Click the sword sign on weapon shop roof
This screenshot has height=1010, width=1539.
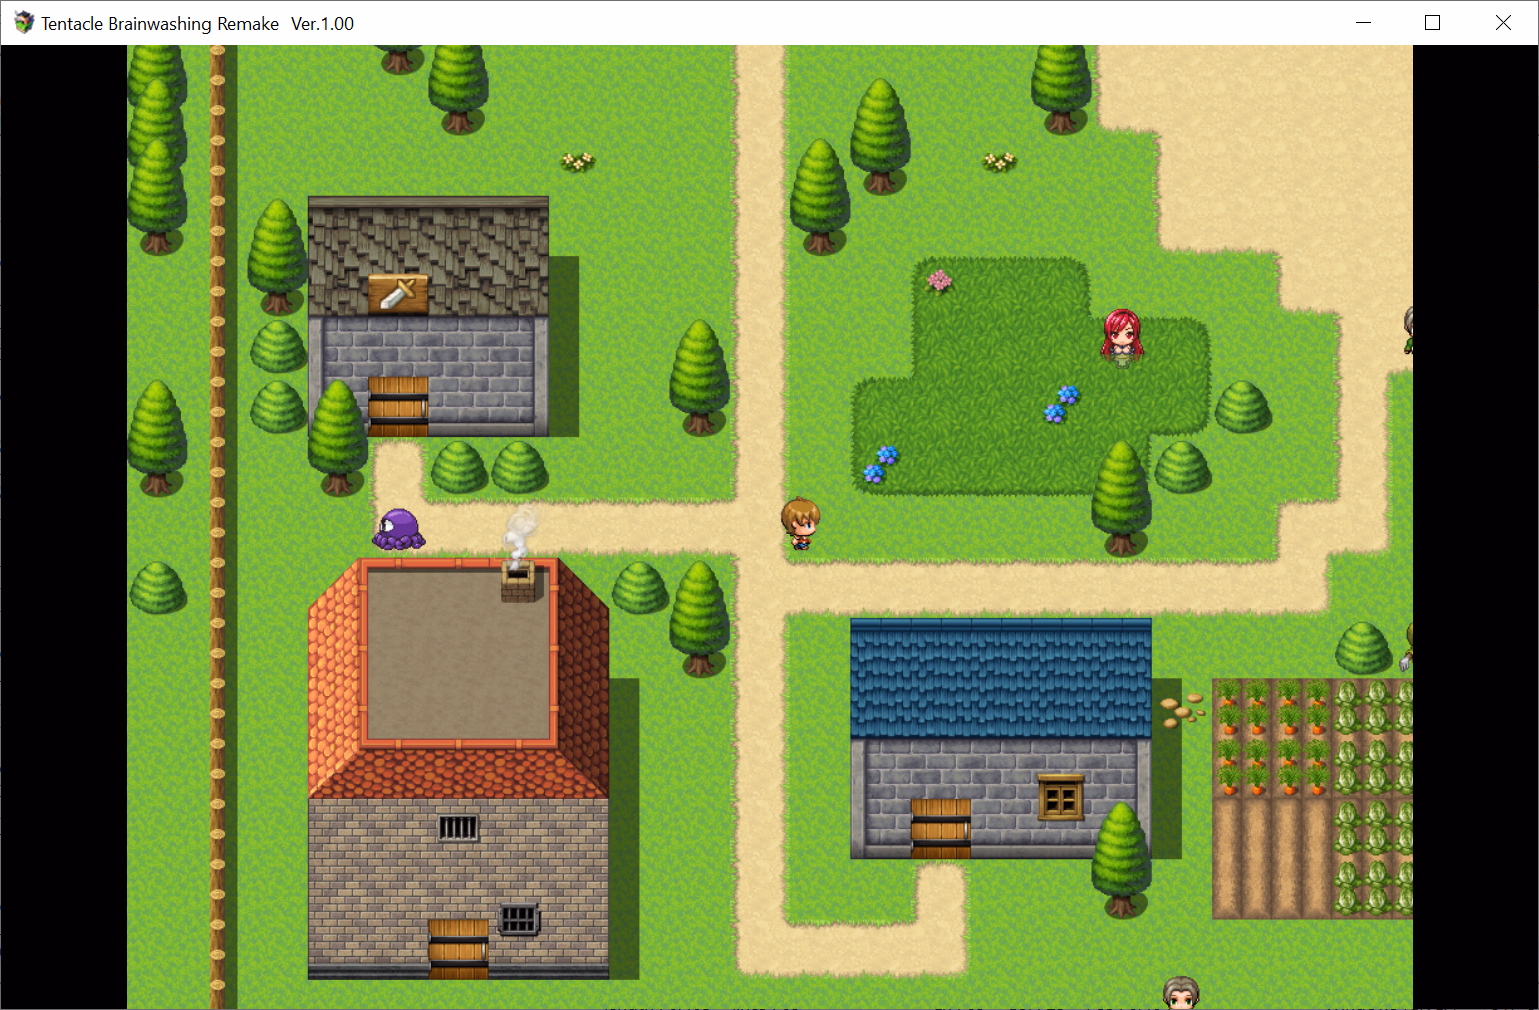[x=398, y=294]
